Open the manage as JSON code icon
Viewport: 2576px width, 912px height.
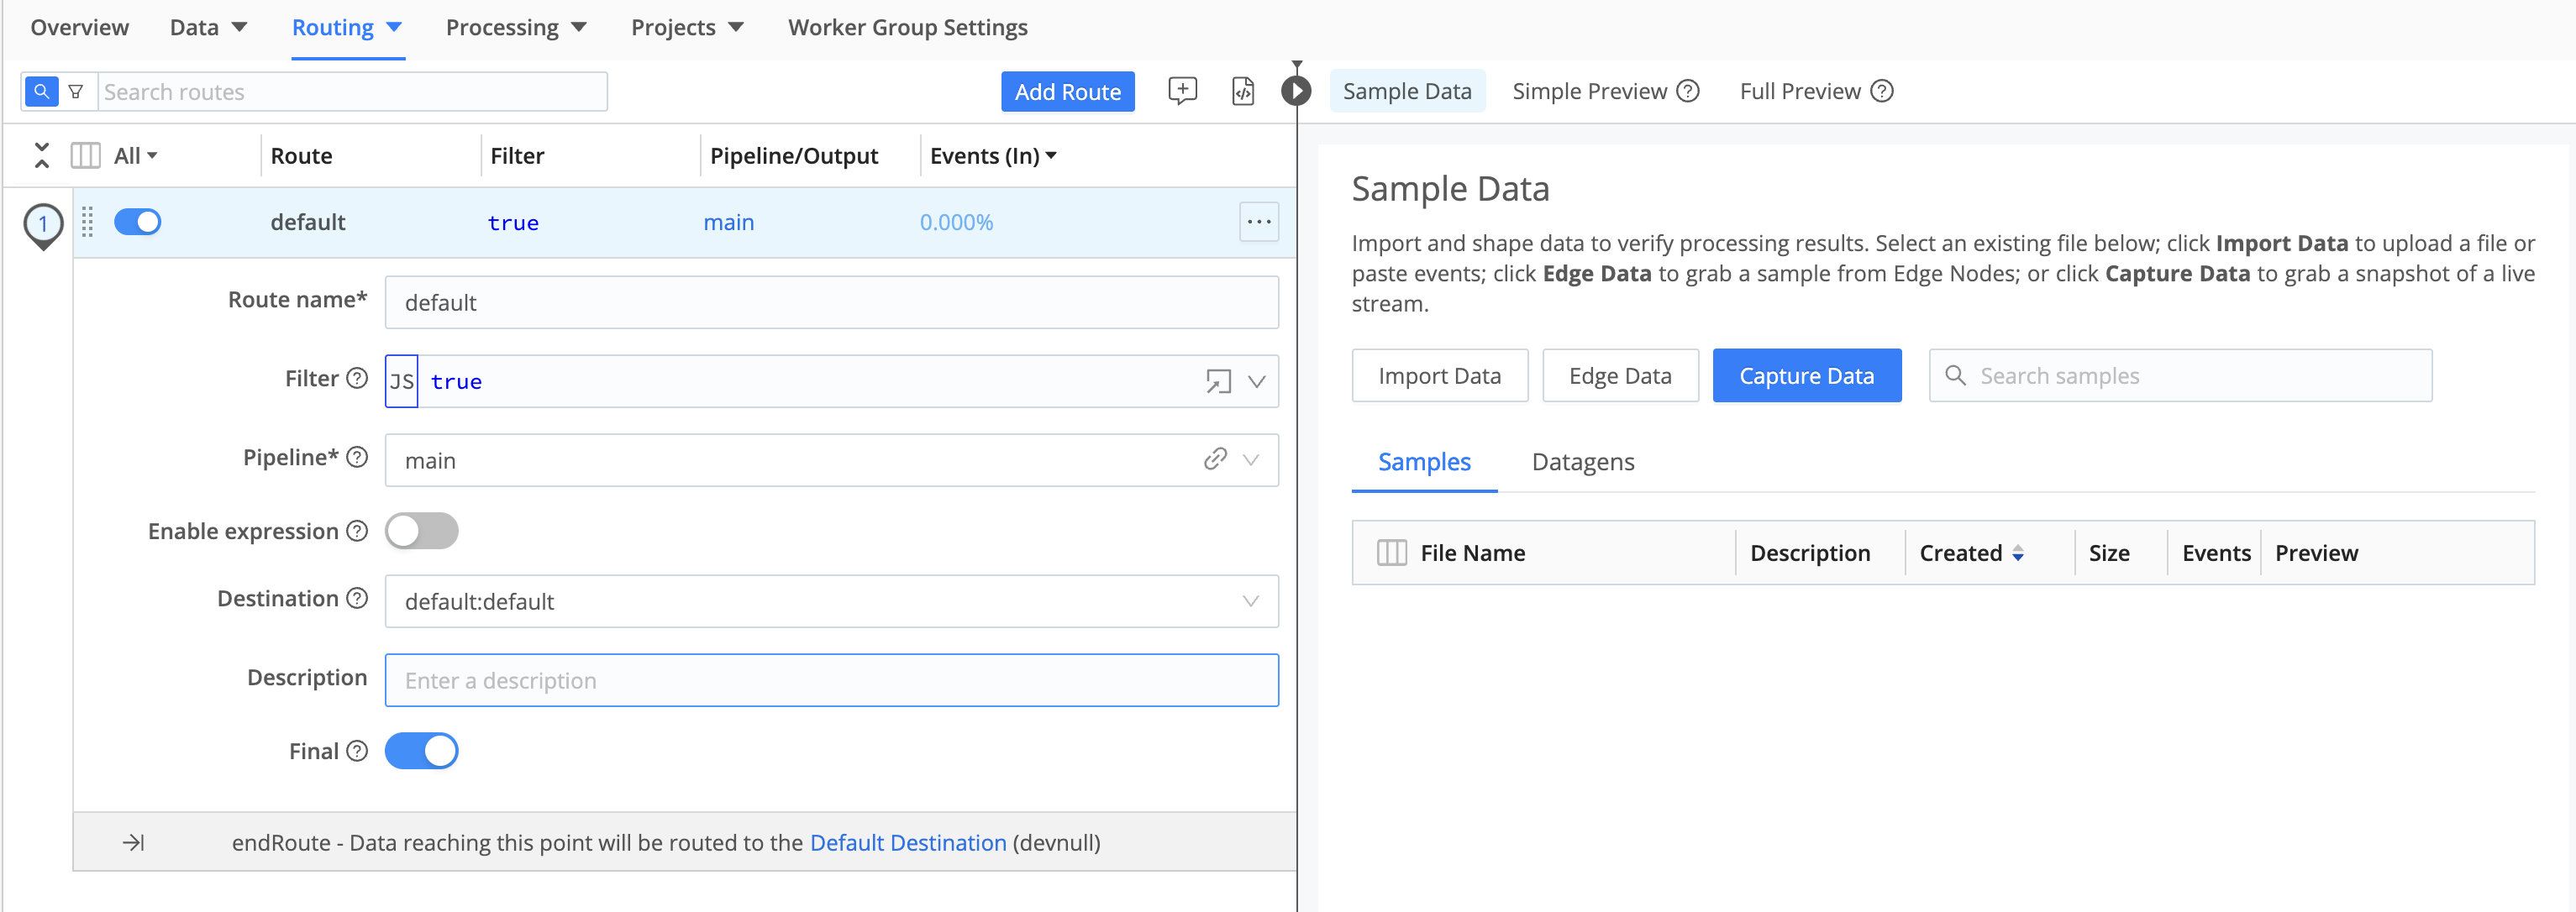click(1243, 91)
